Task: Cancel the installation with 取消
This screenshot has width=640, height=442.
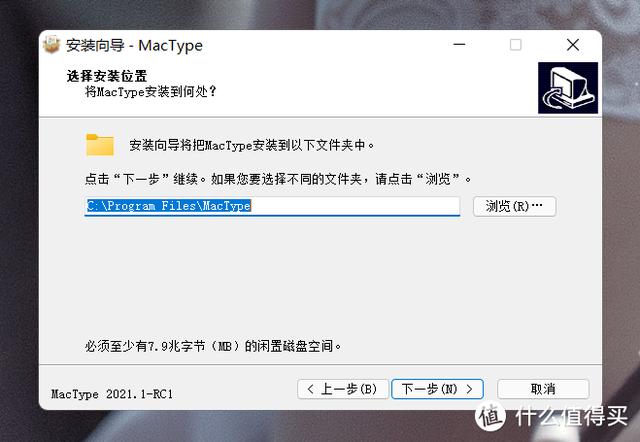Action: [x=543, y=389]
